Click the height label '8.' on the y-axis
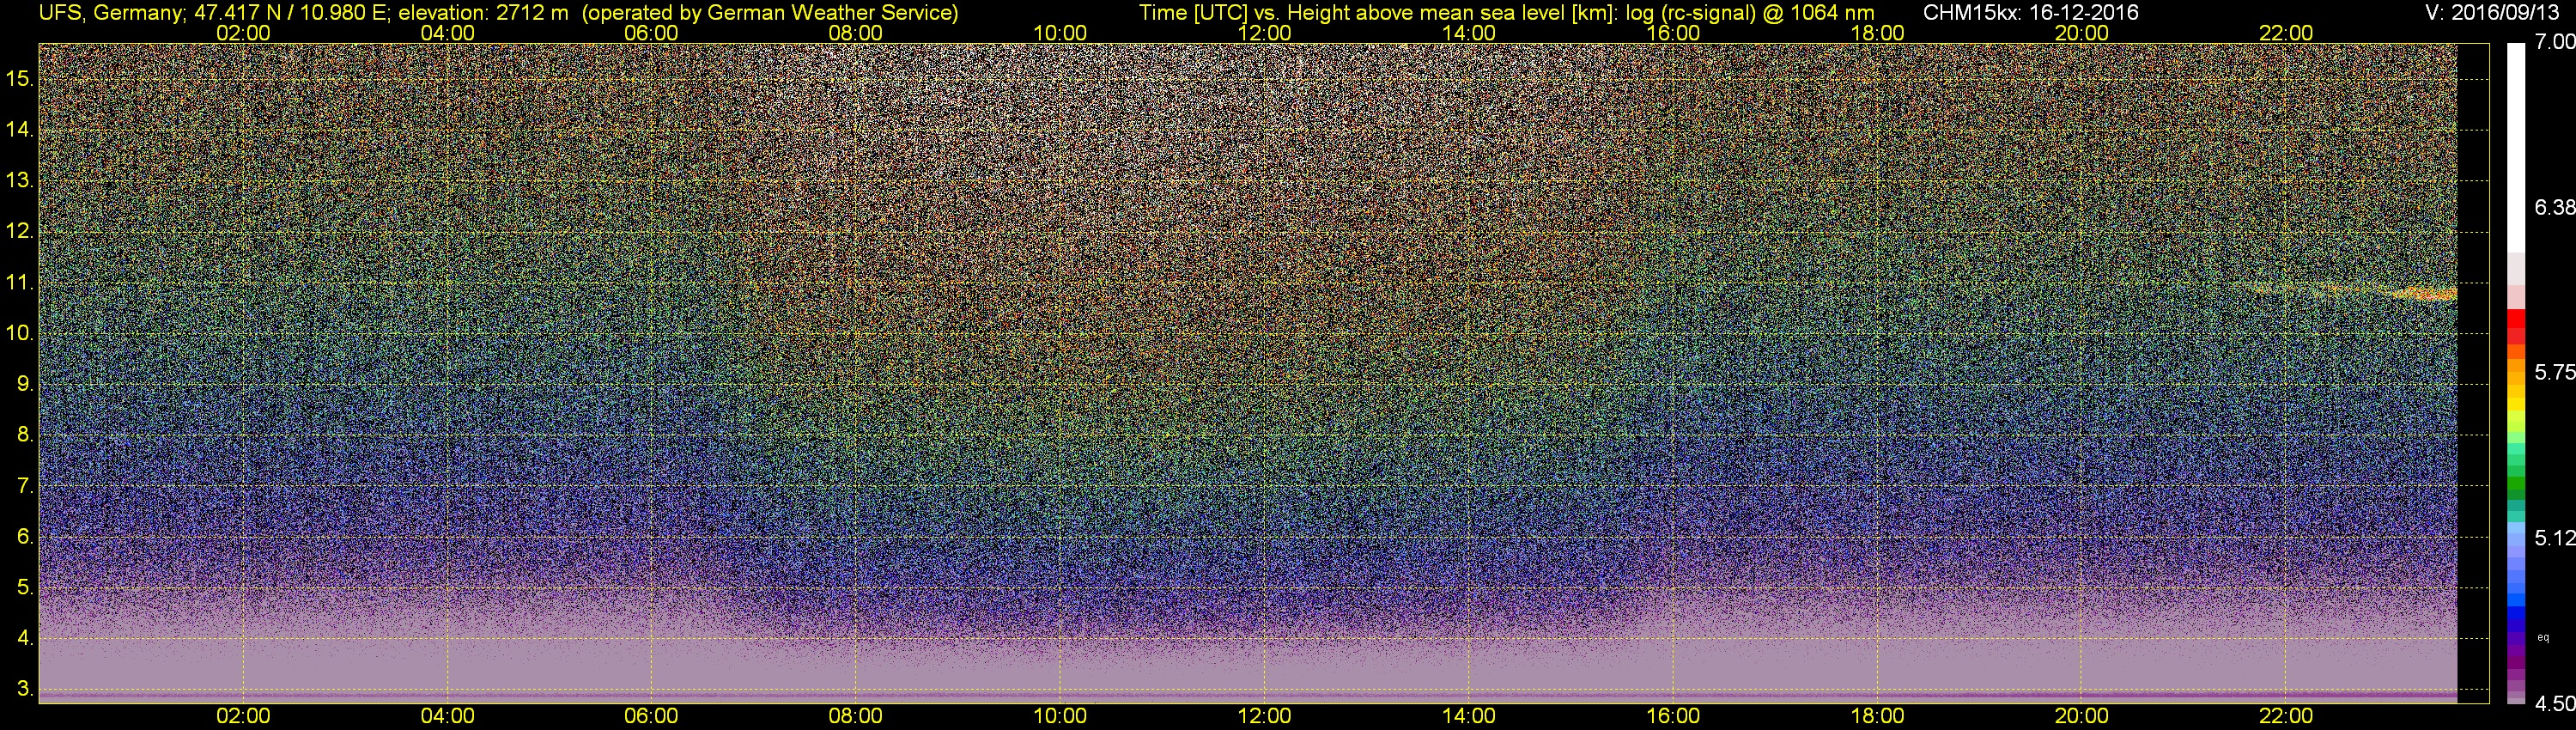 [24, 435]
